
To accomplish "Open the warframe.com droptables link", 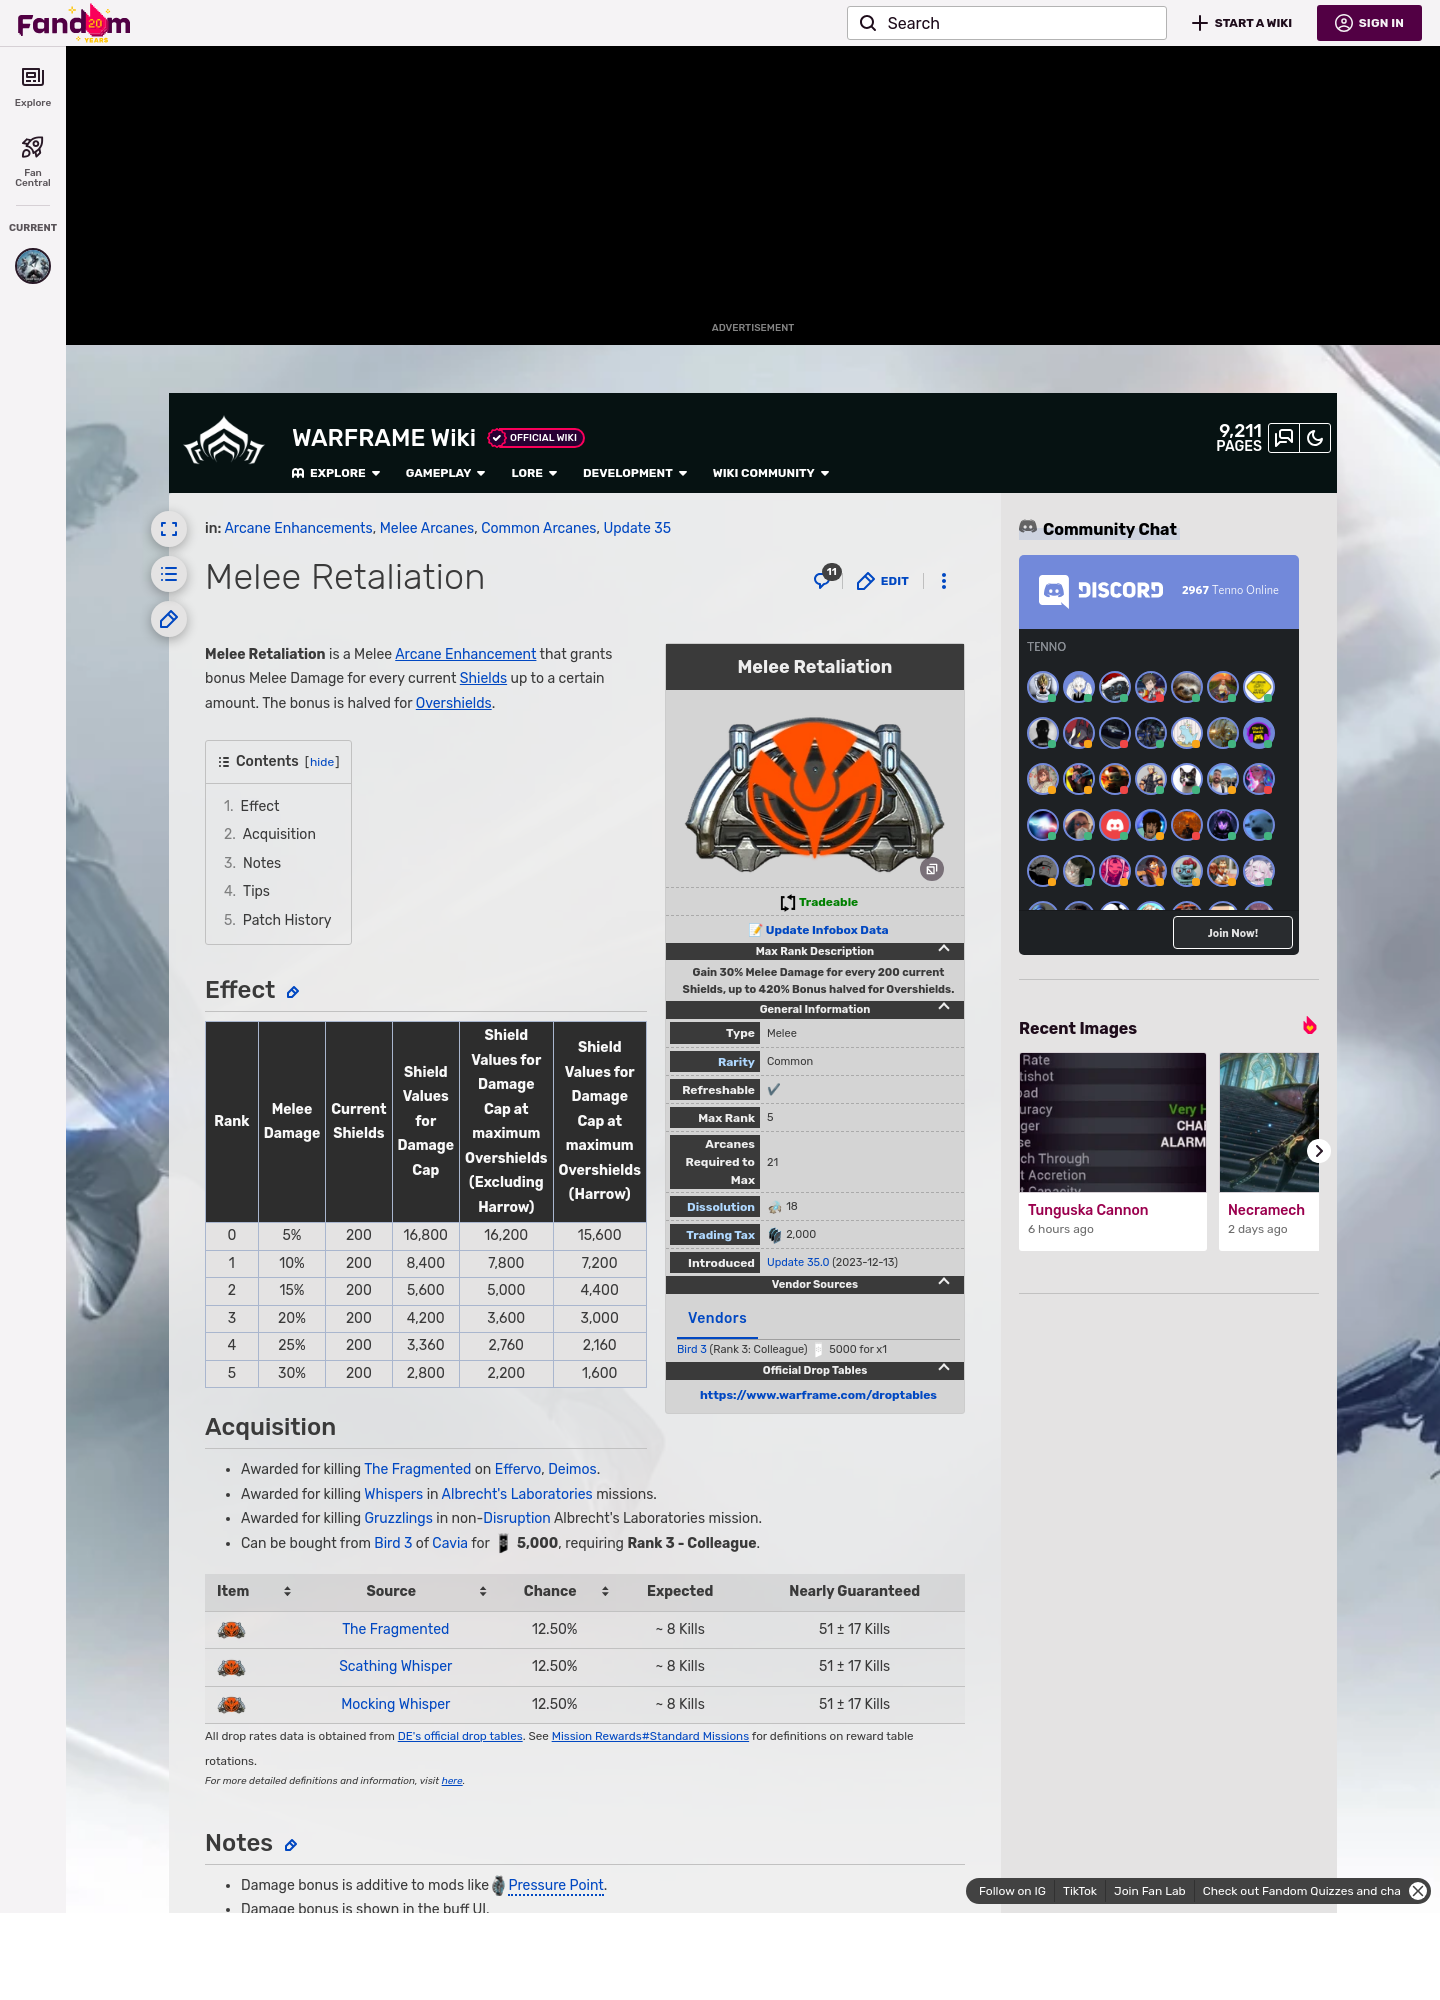I will (818, 1395).
